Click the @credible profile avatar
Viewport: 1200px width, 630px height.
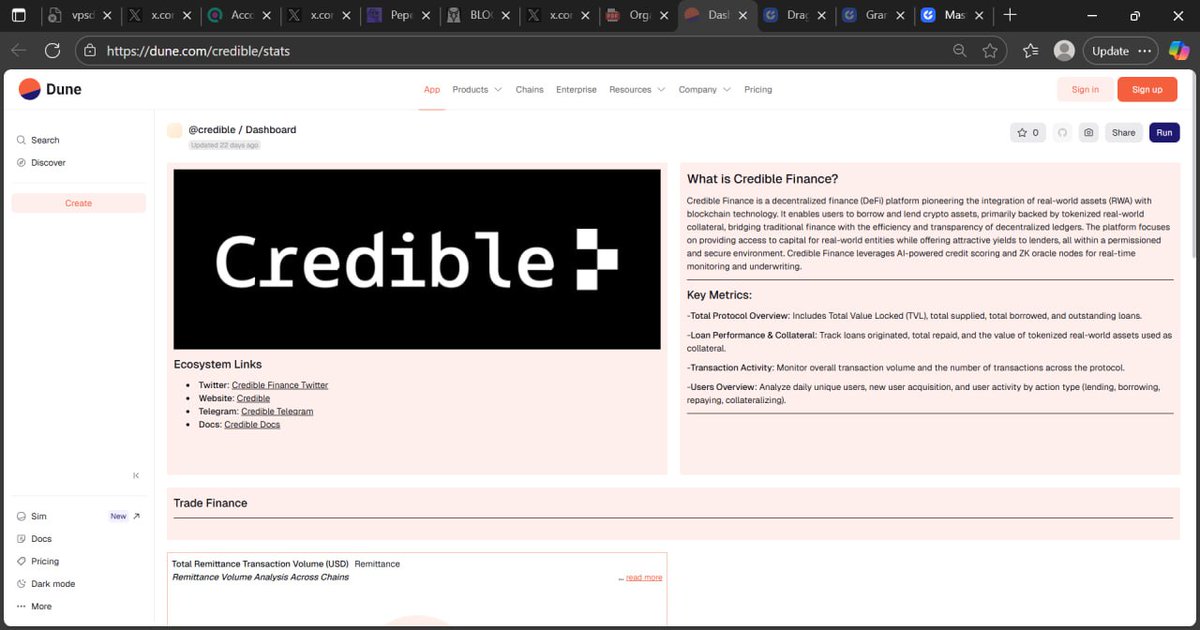coord(175,130)
